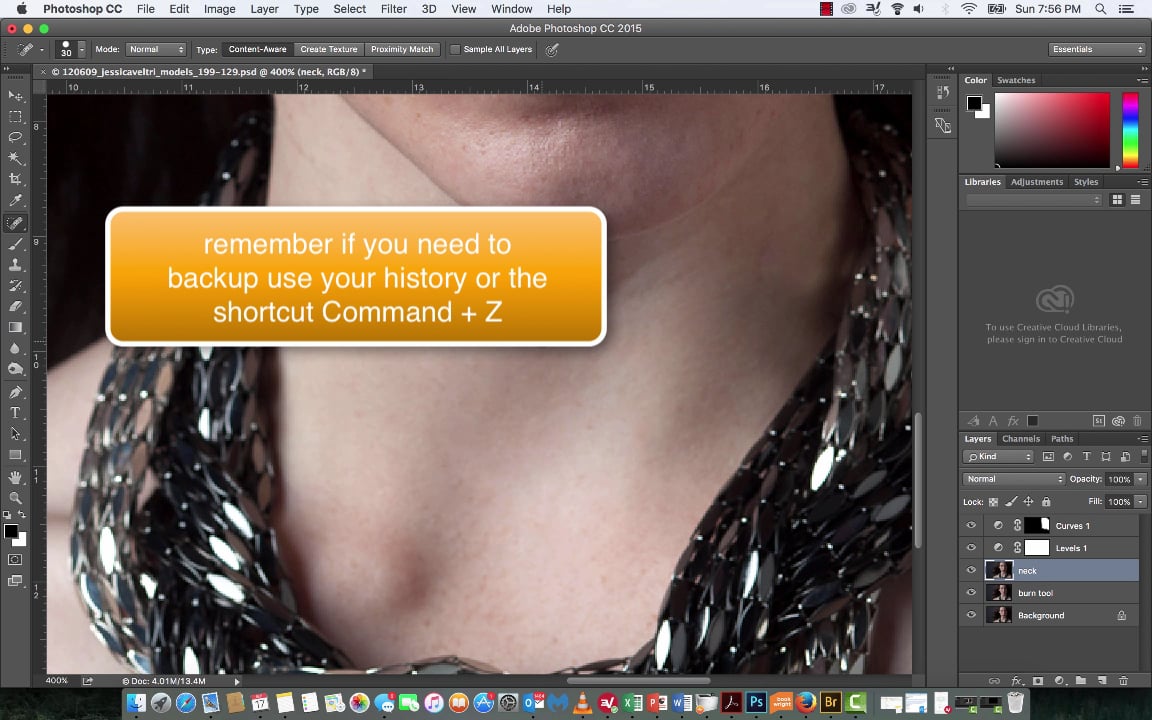Select the Rectangle shape tool

pos(15,455)
